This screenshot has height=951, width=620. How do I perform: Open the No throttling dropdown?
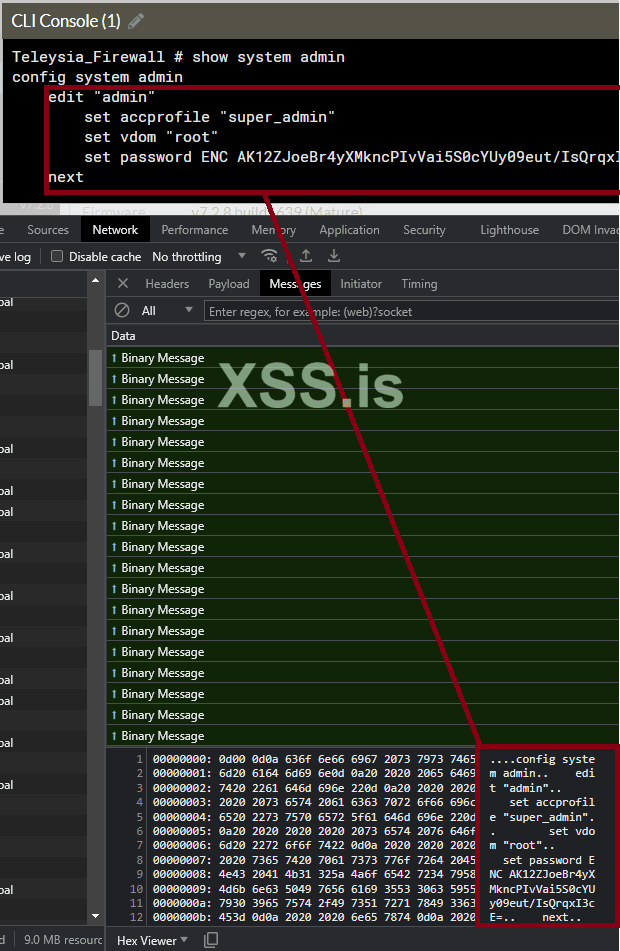[199, 257]
